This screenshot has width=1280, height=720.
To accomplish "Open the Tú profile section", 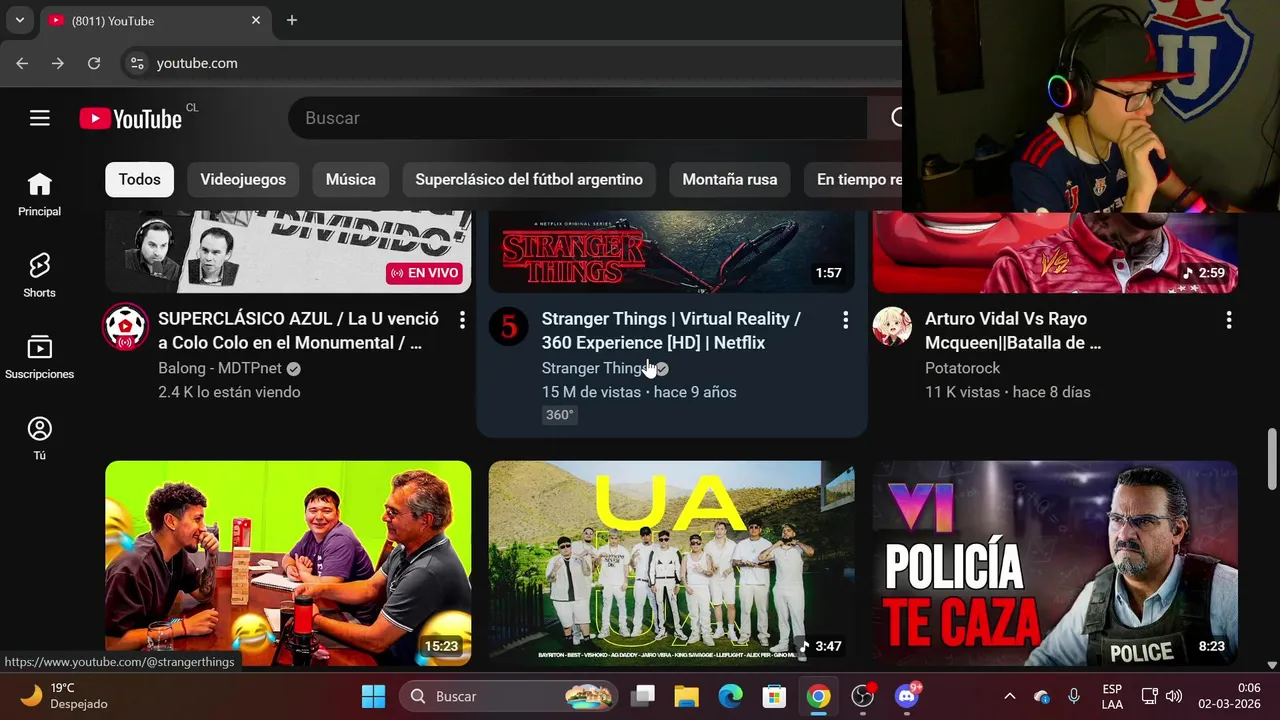I will click(x=40, y=438).
